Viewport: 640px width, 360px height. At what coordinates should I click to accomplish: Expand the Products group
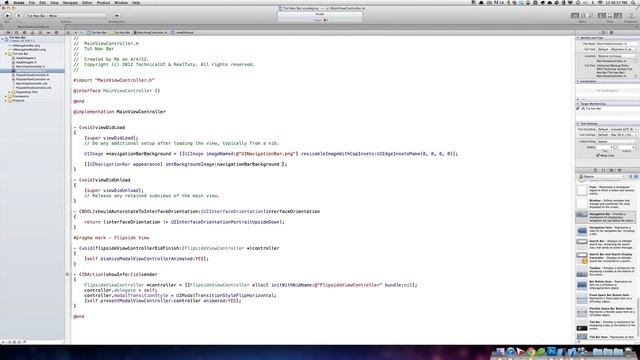click(6, 100)
